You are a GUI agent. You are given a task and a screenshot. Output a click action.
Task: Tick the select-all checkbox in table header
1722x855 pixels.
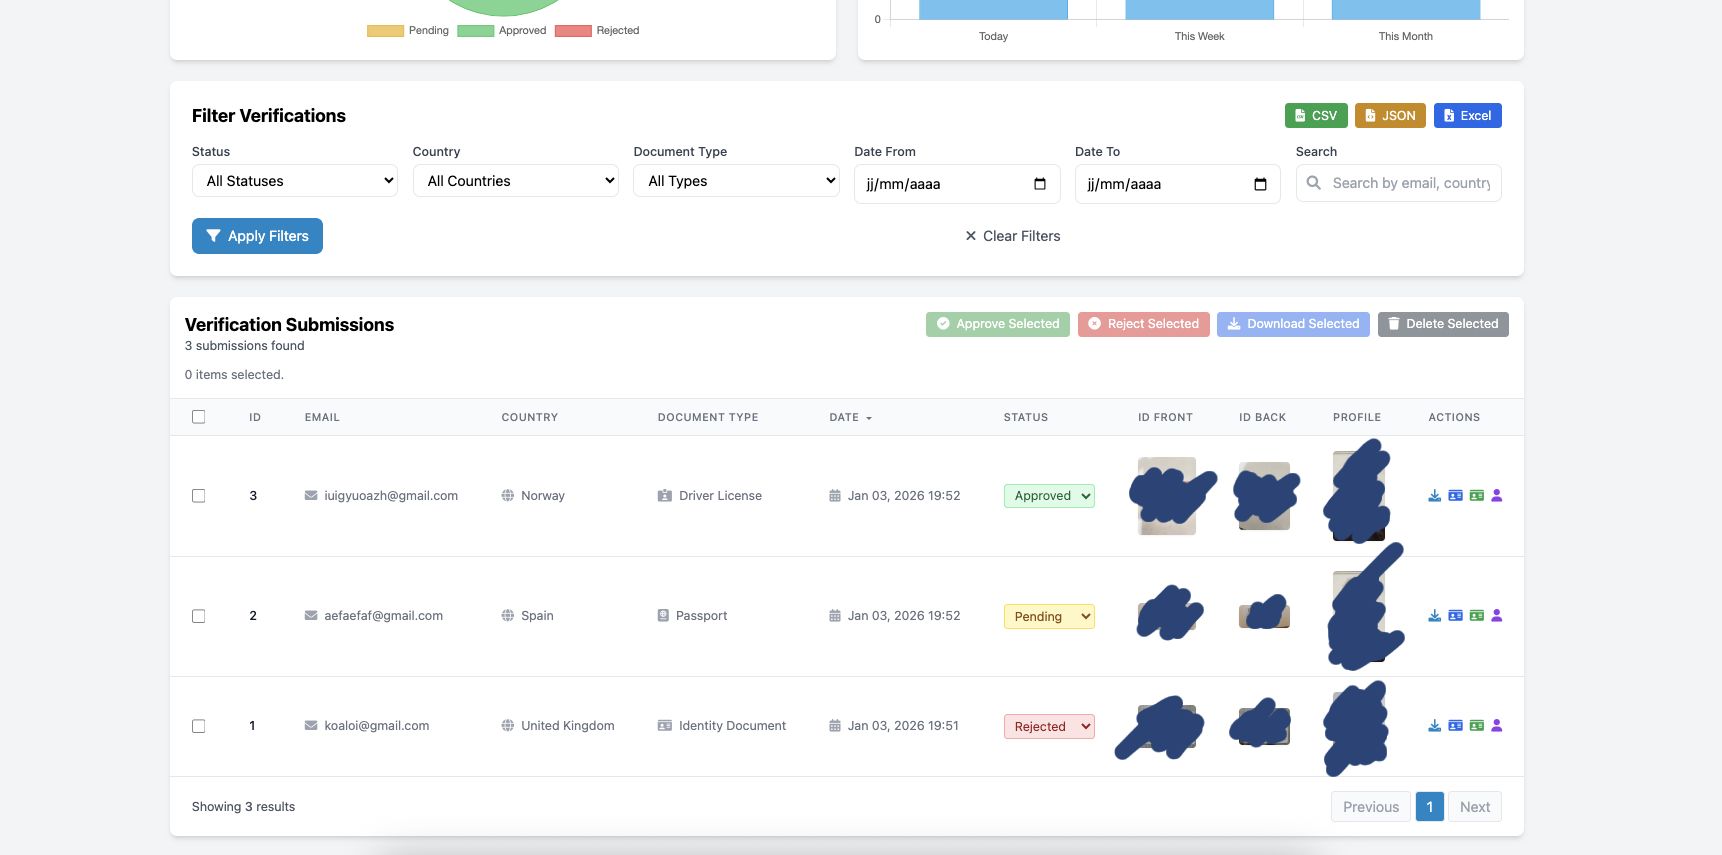[x=199, y=417]
